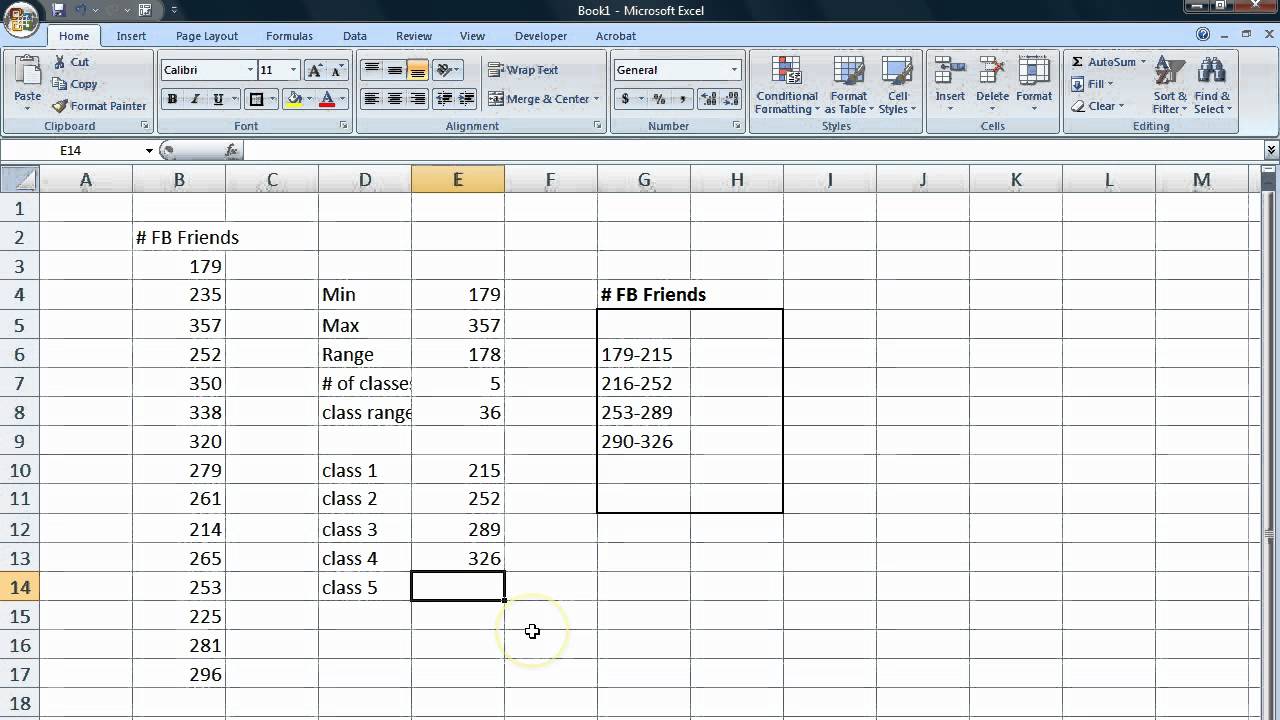Open the Review tab
The width and height of the screenshot is (1280, 720).
[414, 36]
